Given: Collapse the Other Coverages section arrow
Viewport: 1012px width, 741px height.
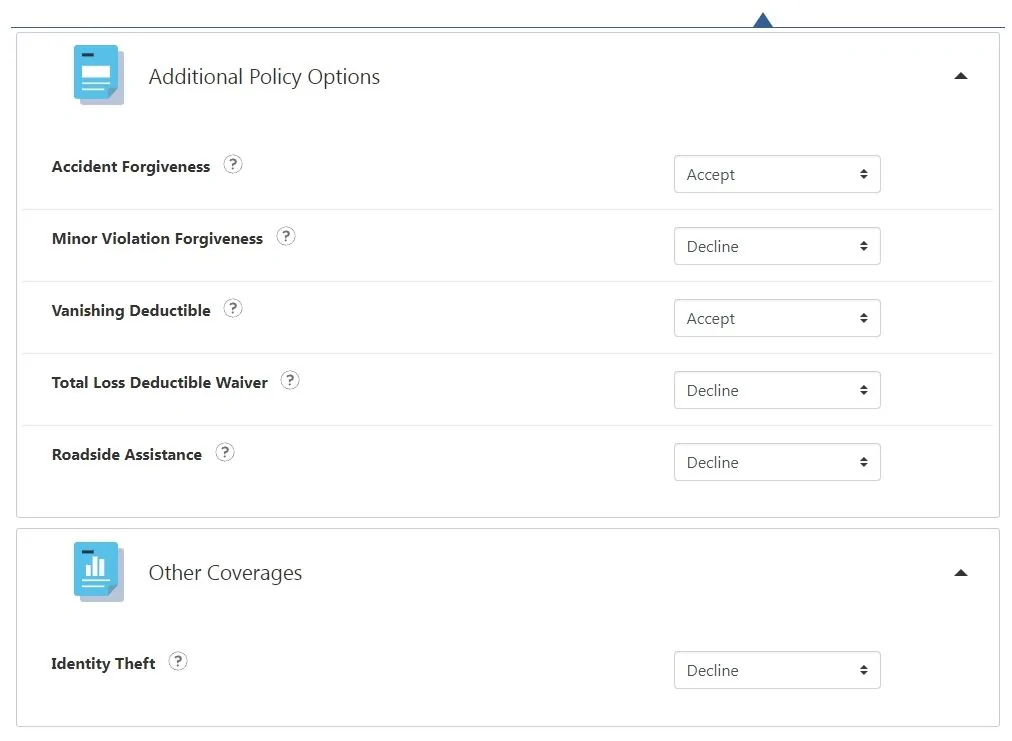Looking at the screenshot, I should [960, 573].
